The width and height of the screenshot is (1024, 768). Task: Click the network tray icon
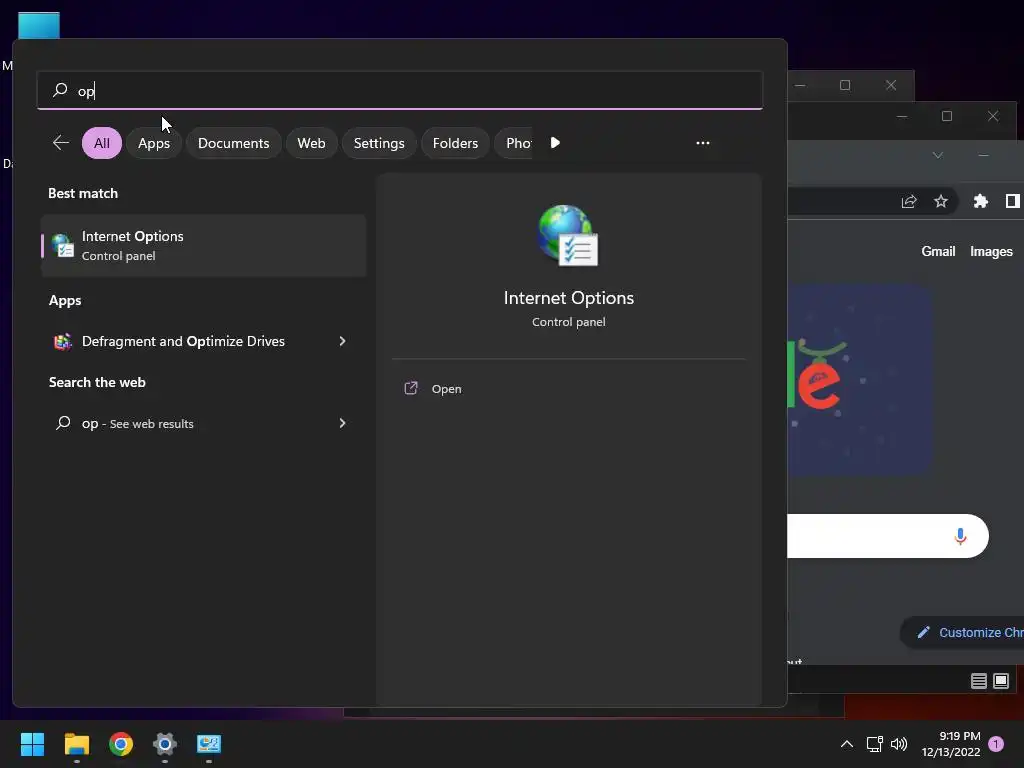[x=874, y=744]
